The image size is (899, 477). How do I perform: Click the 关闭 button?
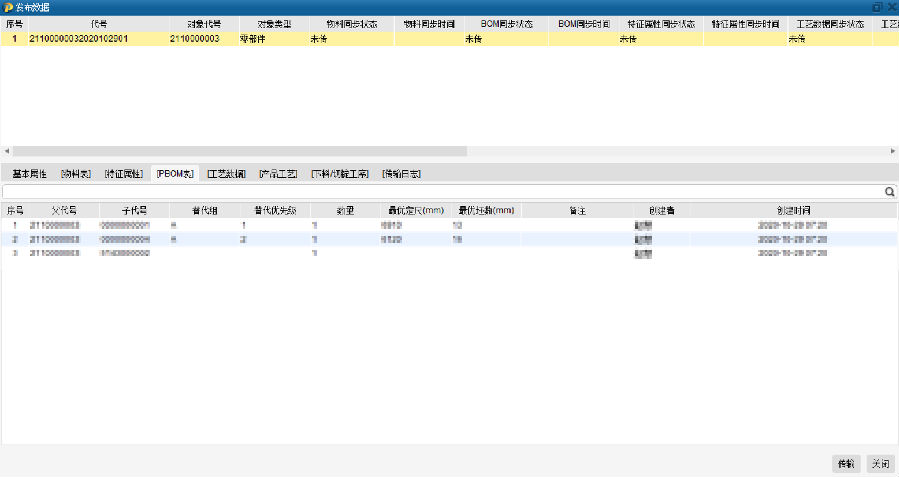click(879, 464)
